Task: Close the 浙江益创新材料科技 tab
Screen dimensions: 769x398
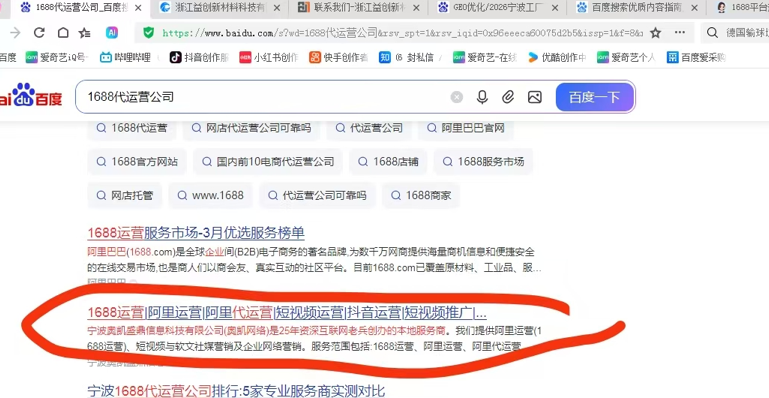Action: point(277,8)
